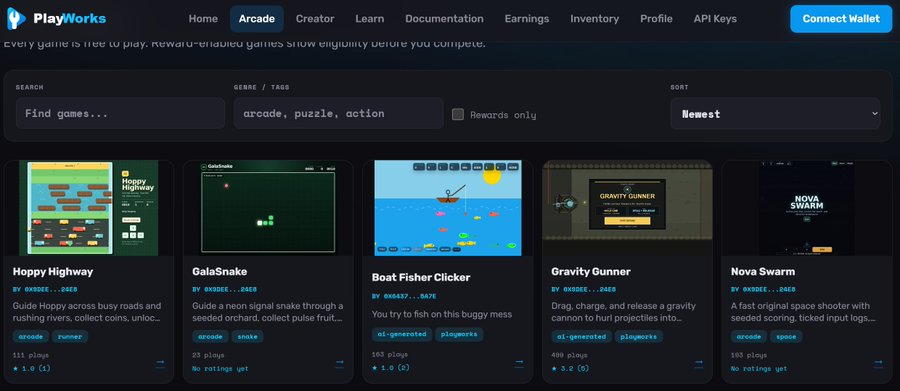Screen dimensions: 900x391
Task: Enable the Rewards only checkbox
Action: (x=457, y=114)
